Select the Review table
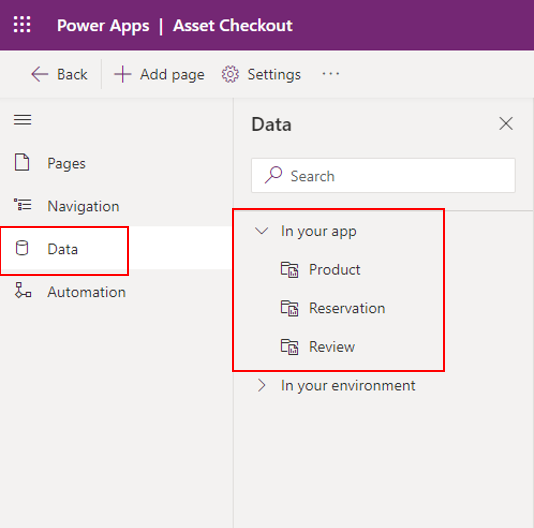Image resolution: width=534 pixels, height=528 pixels. [318, 347]
